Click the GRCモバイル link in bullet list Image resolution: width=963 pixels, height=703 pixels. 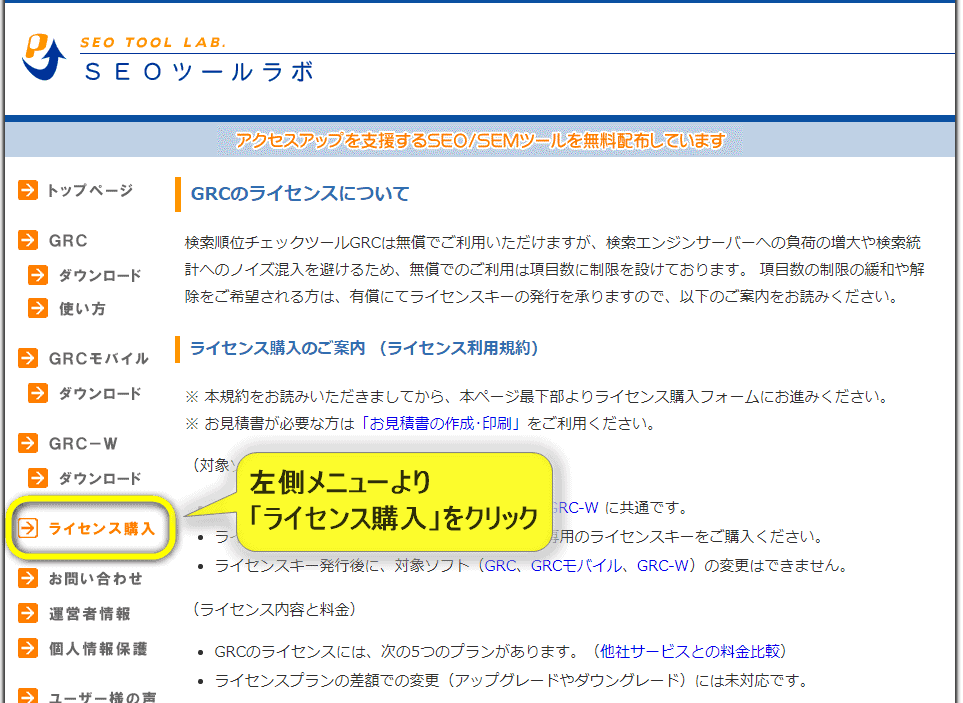coord(576,565)
